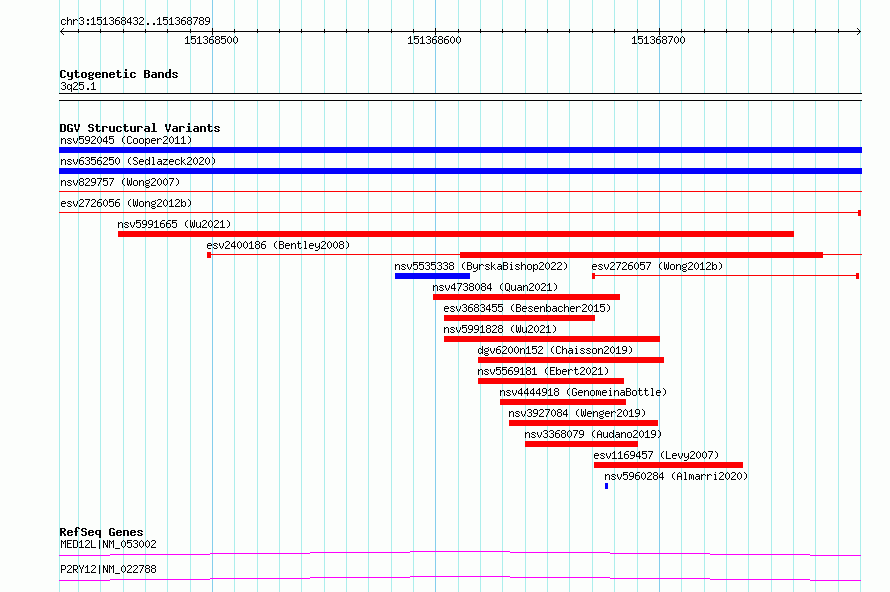Select the nsv5991665 (Wu2021) label
Viewport: 890px width, 592px height.
coord(174,224)
